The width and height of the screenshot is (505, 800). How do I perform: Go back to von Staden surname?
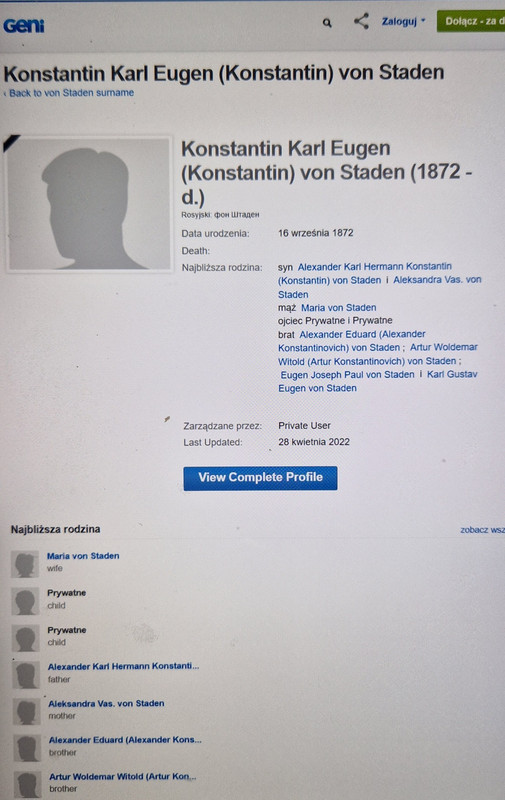69,93
